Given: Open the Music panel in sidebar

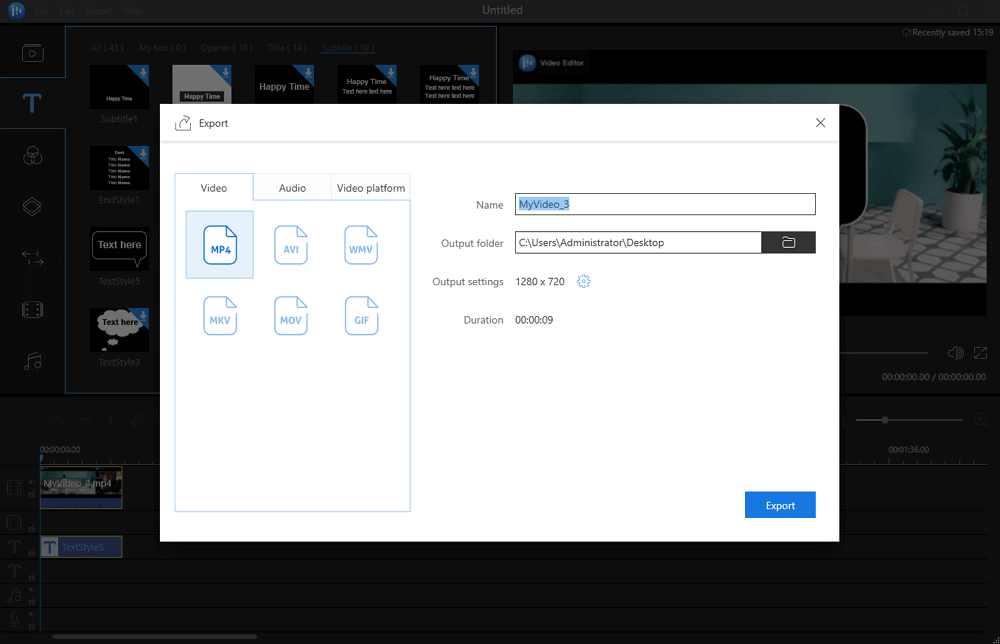Looking at the screenshot, I should click(33, 361).
